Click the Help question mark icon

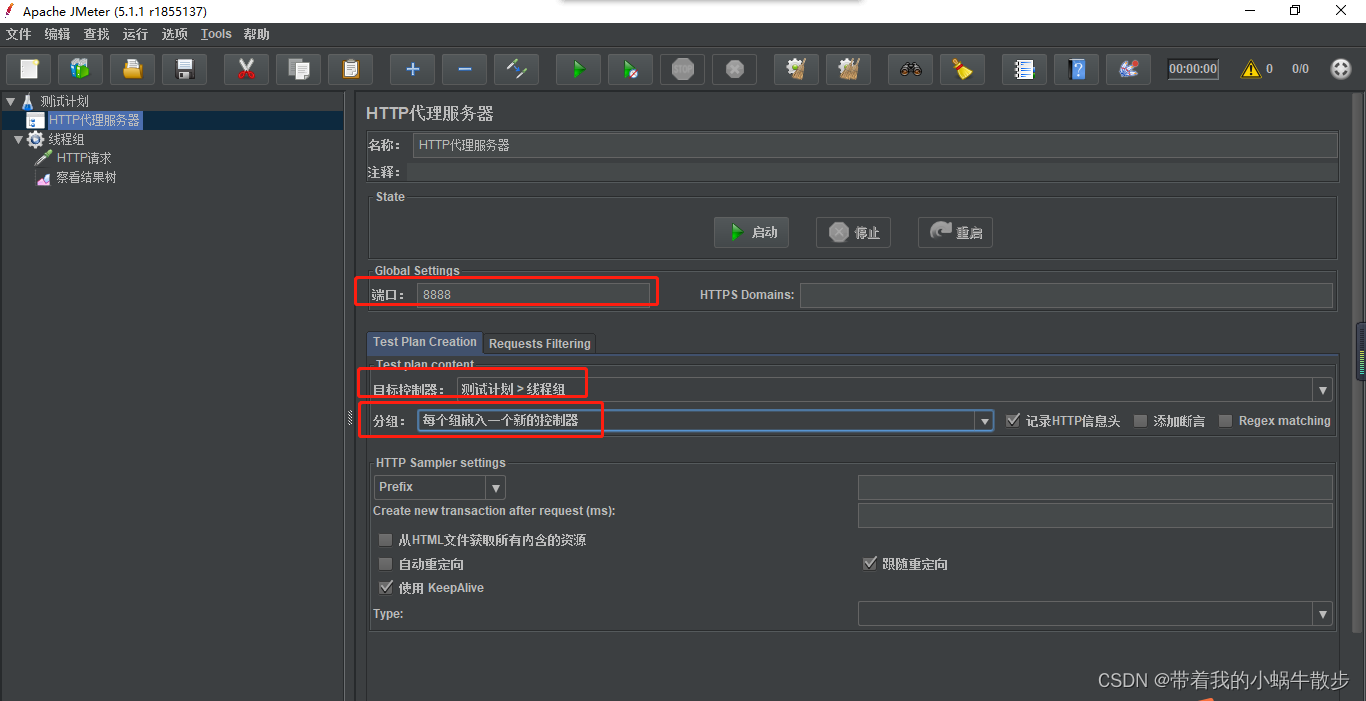1076,69
